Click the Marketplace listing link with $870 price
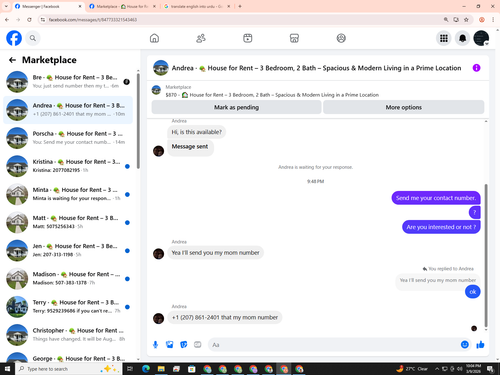Image resolution: width=500 pixels, height=375 pixels. pyautogui.click(x=272, y=95)
